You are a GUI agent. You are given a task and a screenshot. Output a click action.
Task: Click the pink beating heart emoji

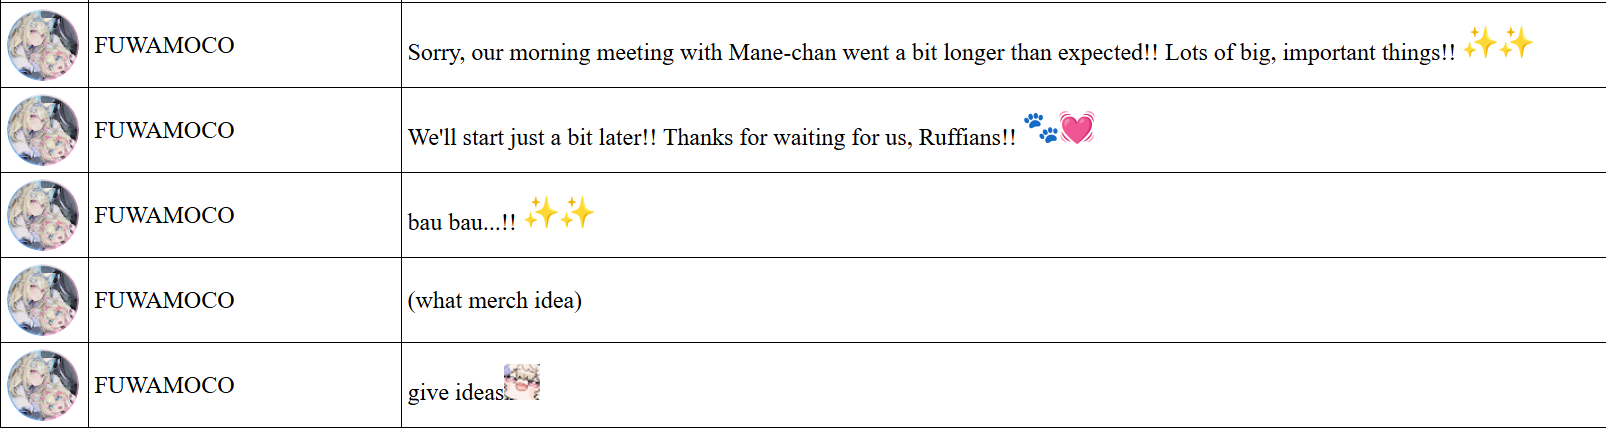click(1077, 128)
